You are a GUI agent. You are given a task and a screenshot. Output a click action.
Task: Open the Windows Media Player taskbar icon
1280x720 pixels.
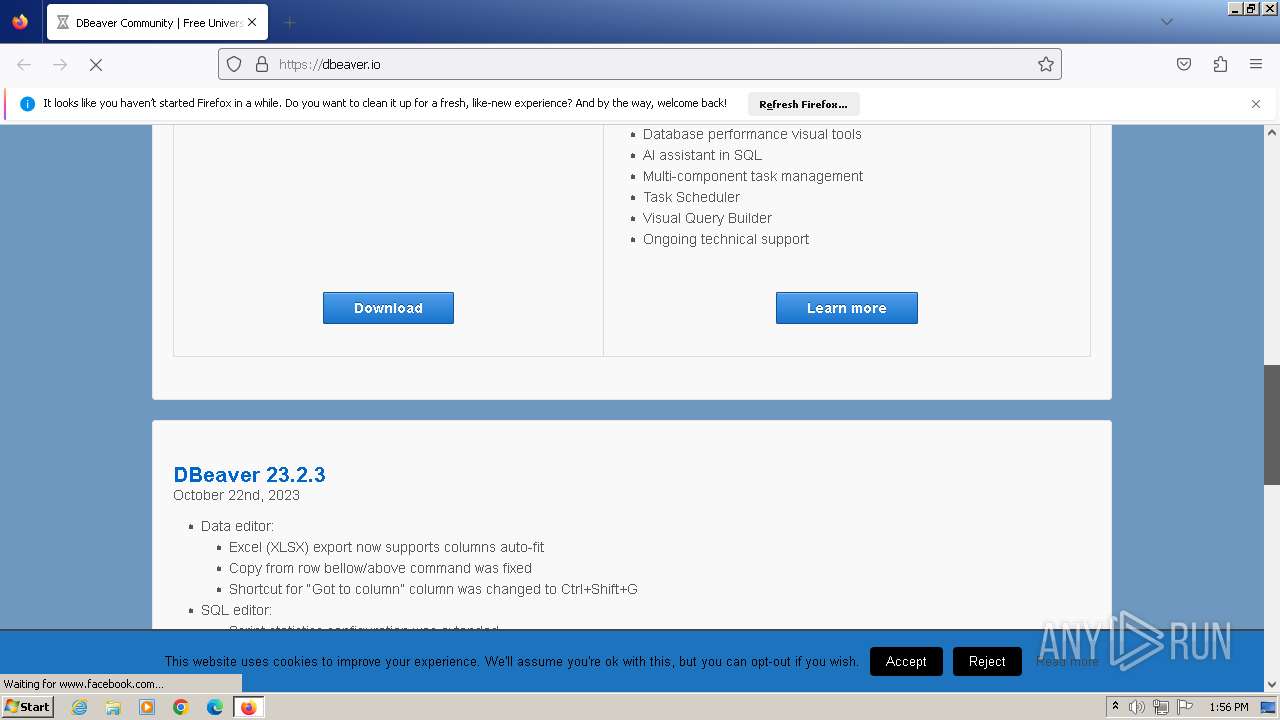147,707
